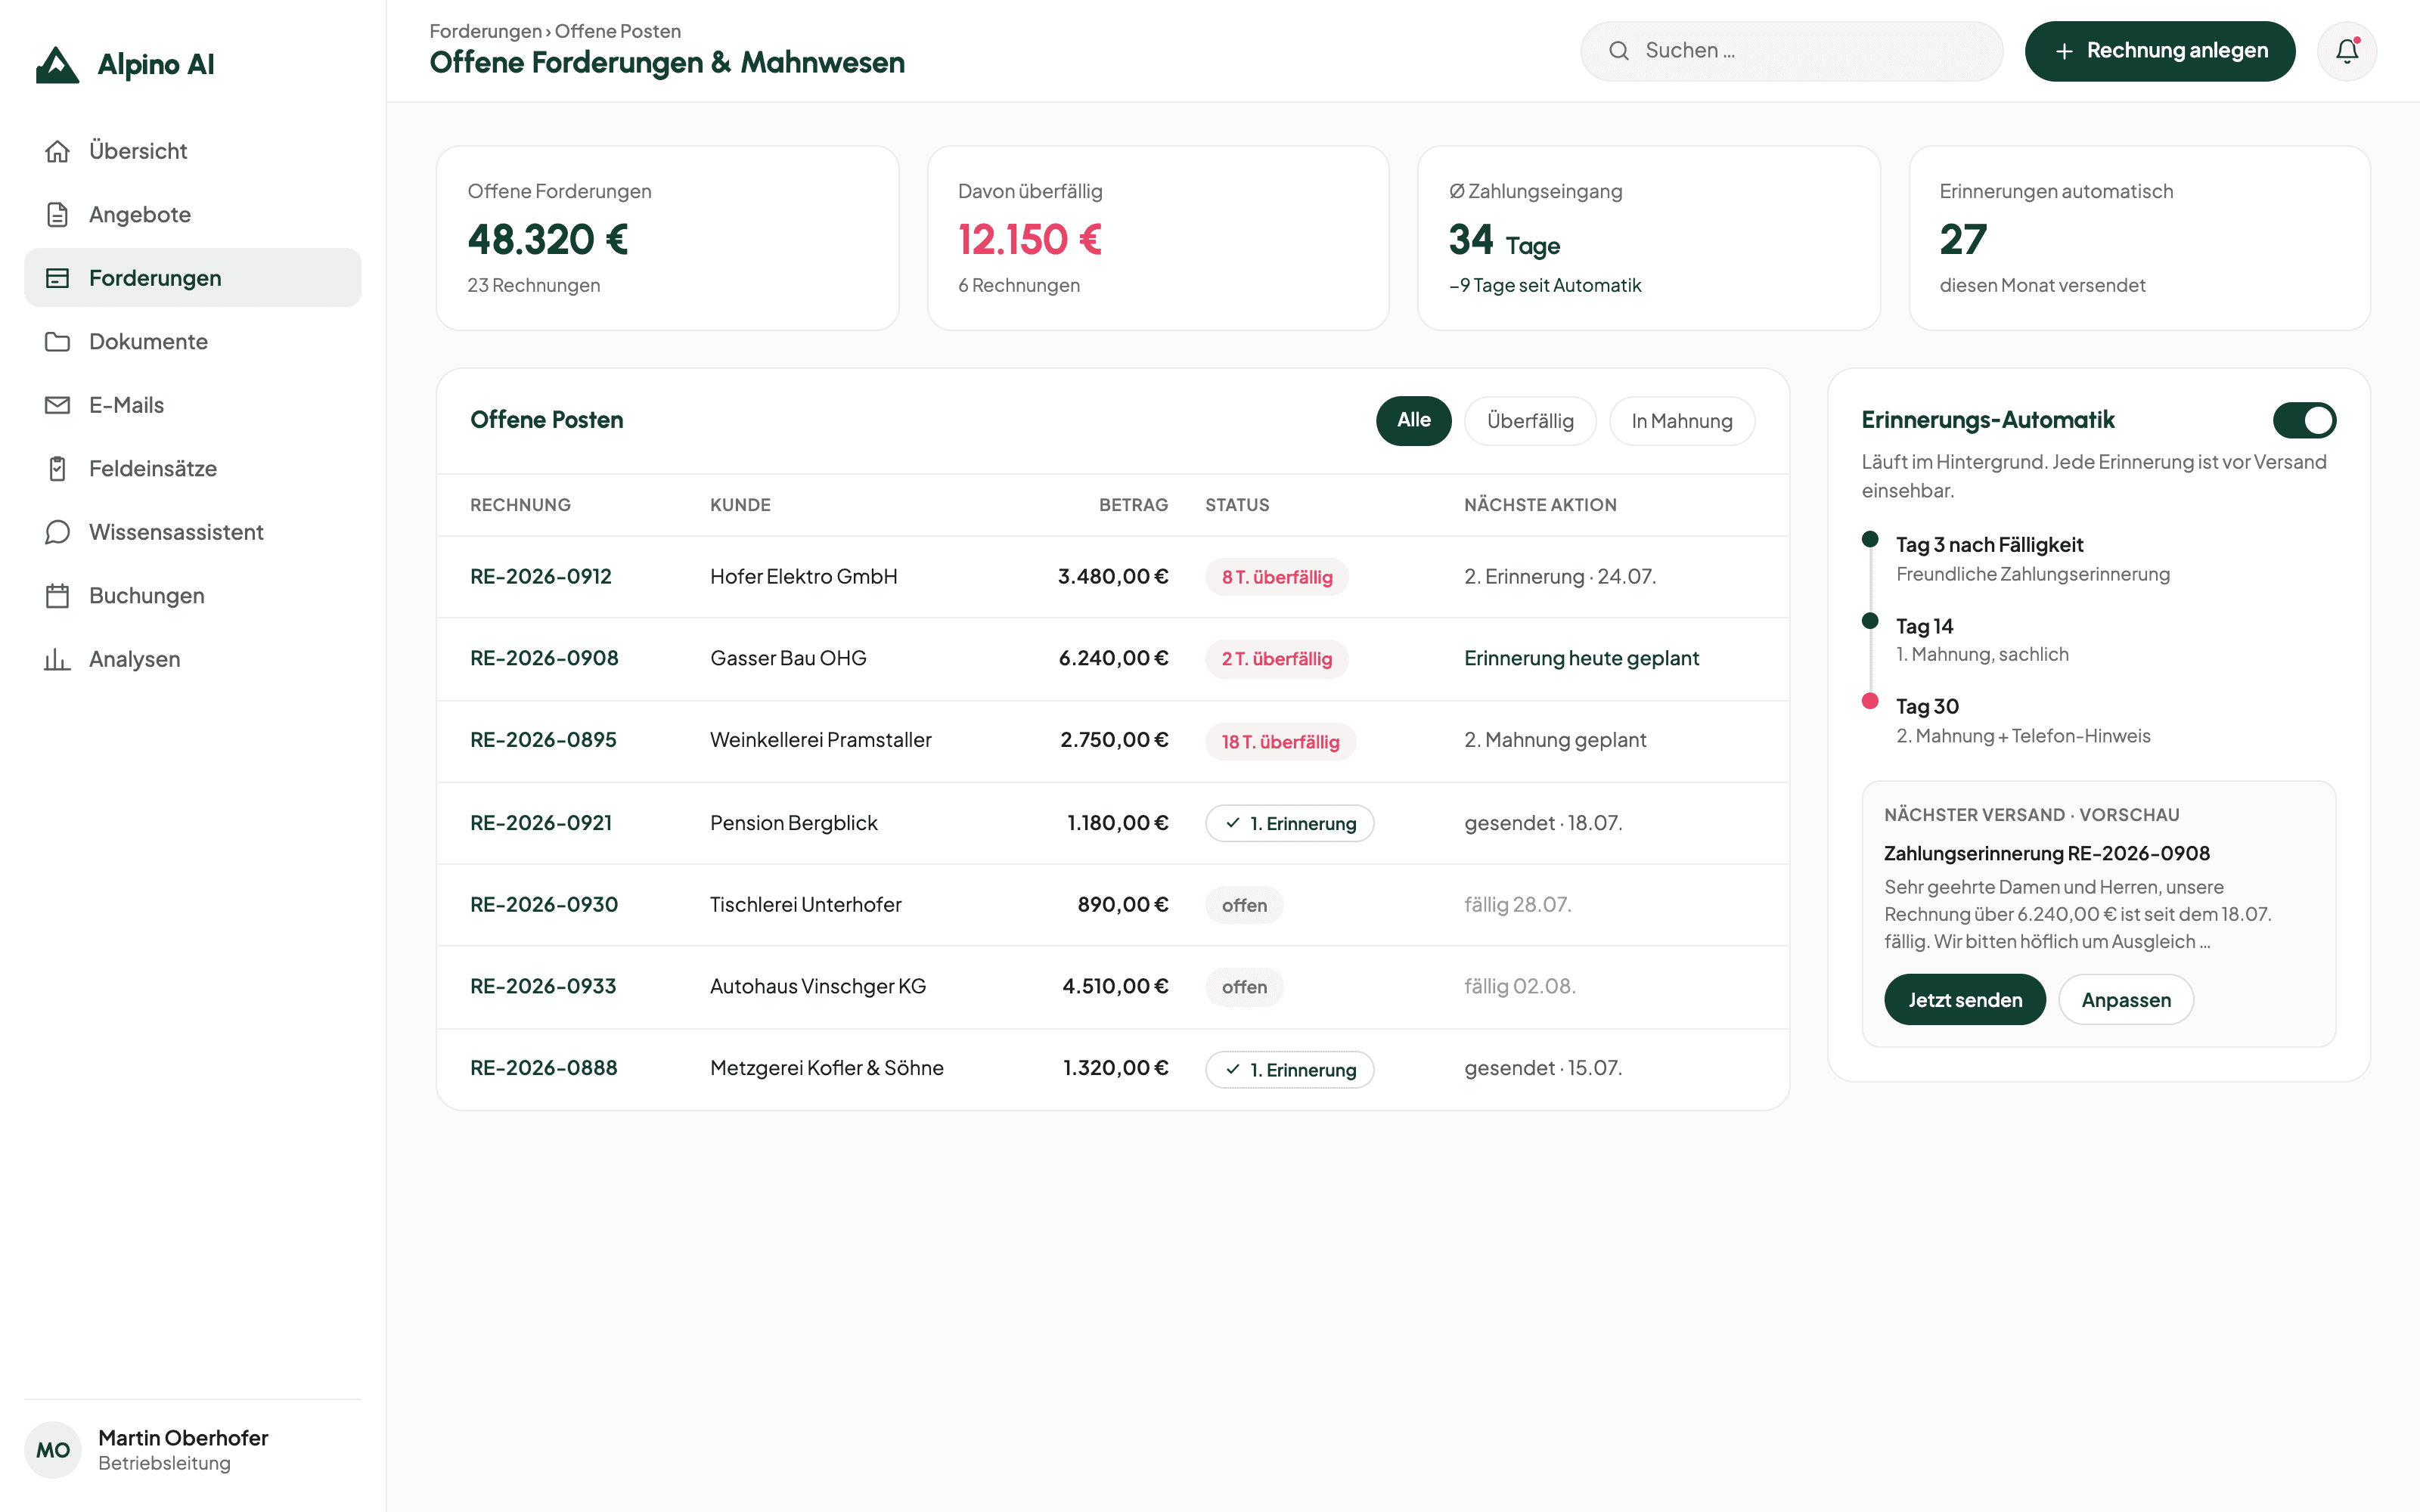Switch off the Erinnerungs-Automatik toggle

pos(2304,420)
